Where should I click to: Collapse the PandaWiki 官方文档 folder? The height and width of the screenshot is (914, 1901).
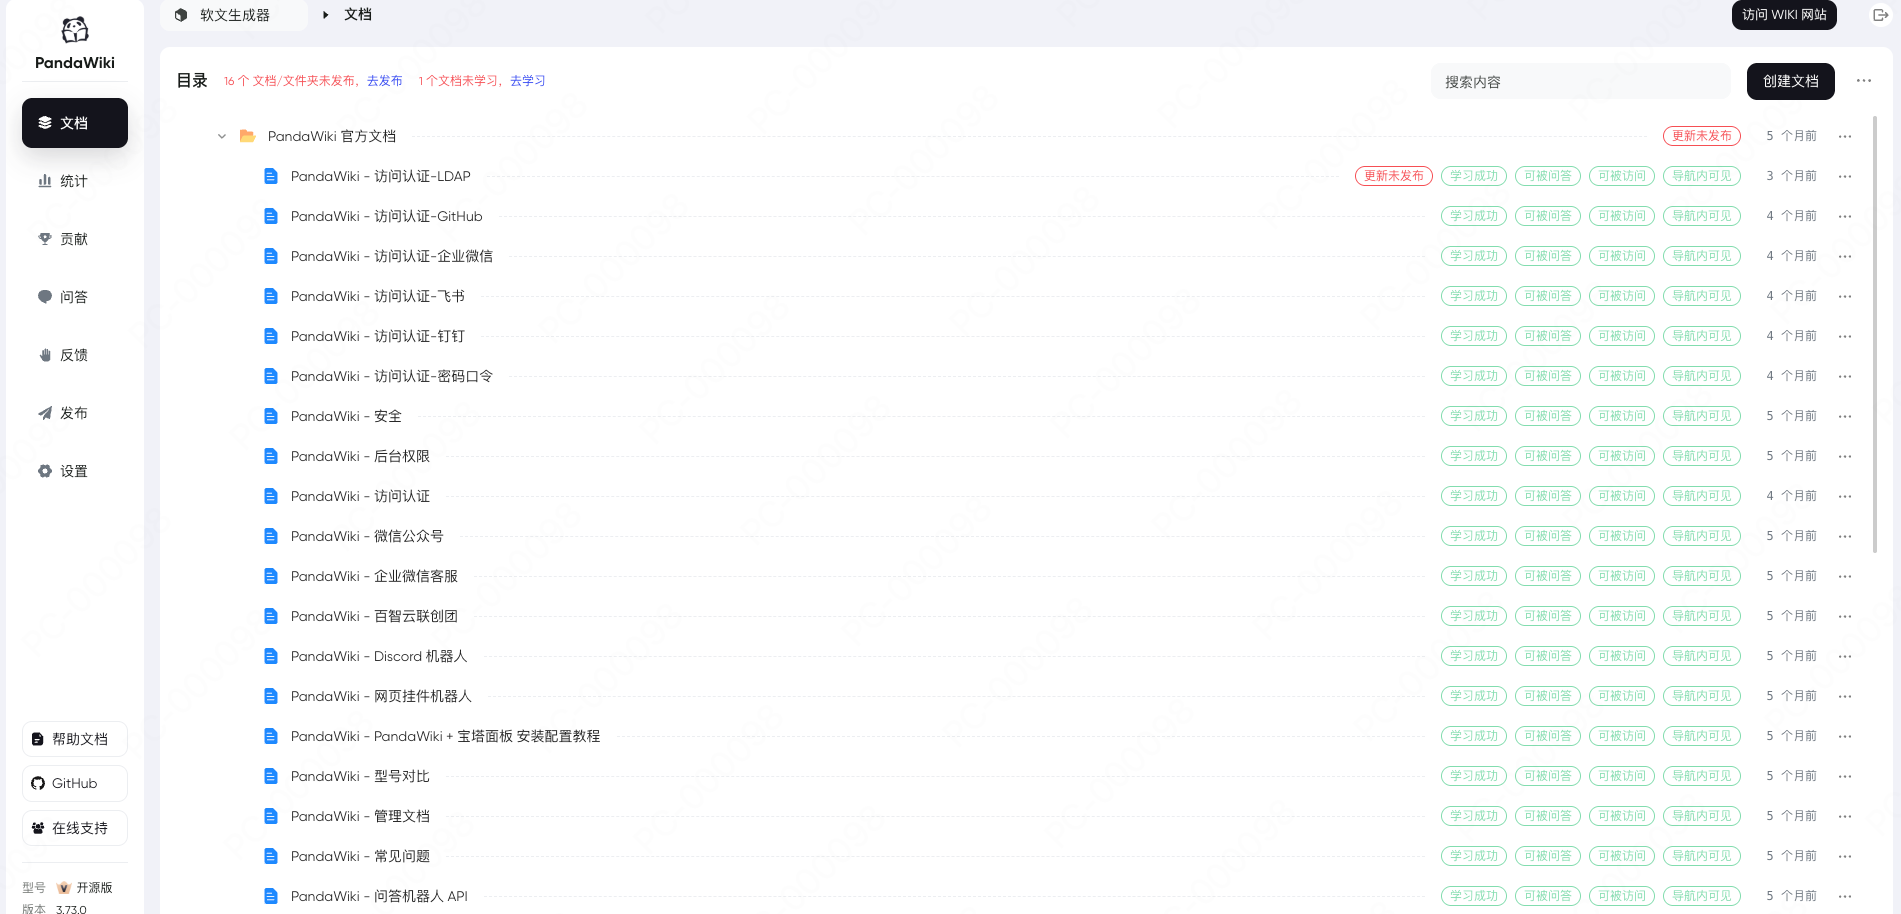(x=222, y=136)
